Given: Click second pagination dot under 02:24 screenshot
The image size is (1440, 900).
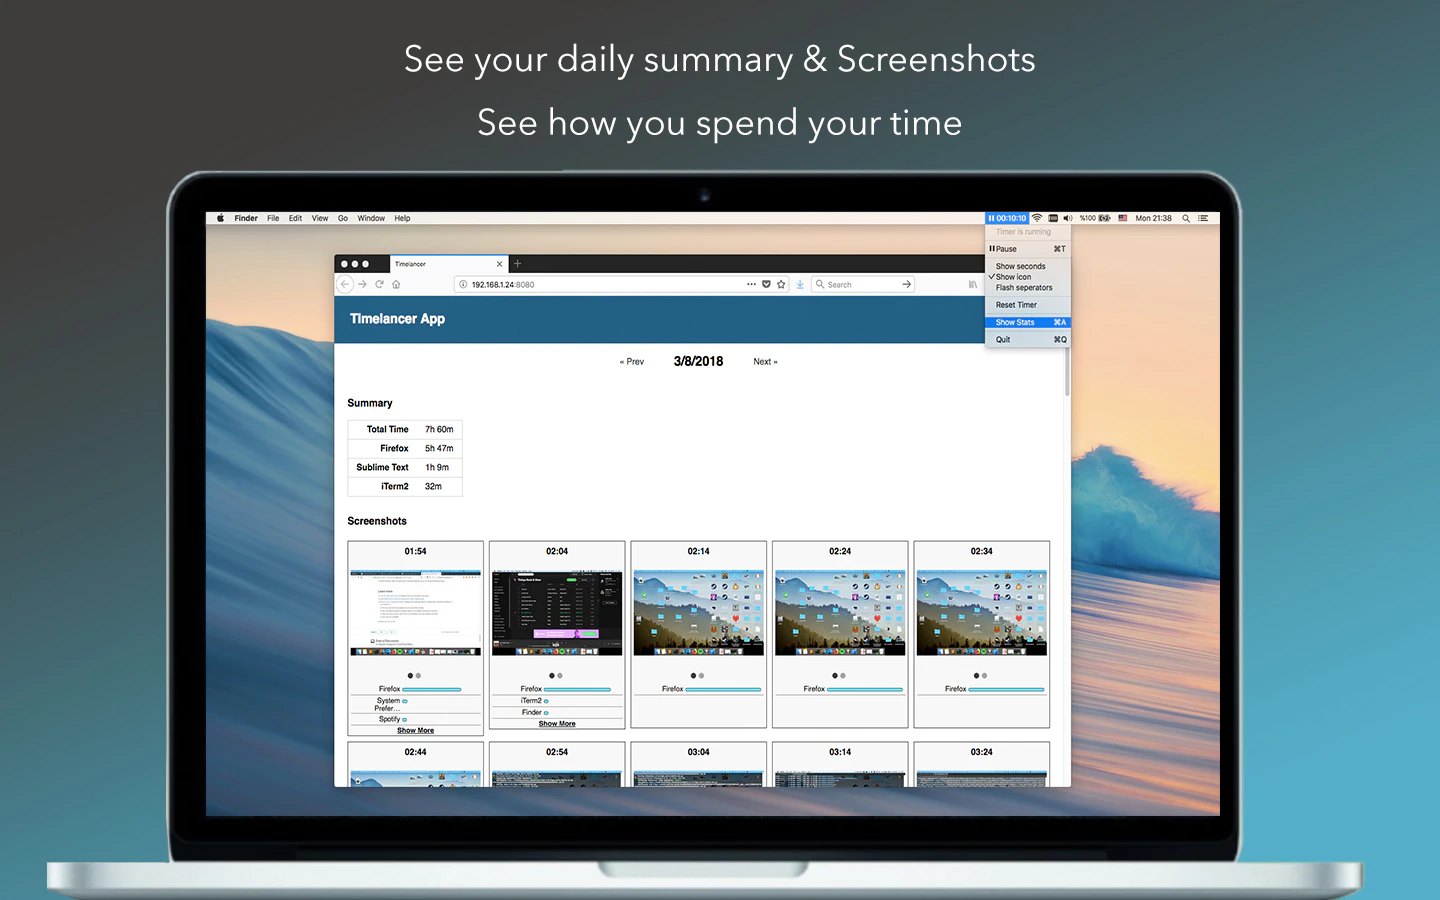Looking at the screenshot, I should (x=843, y=676).
